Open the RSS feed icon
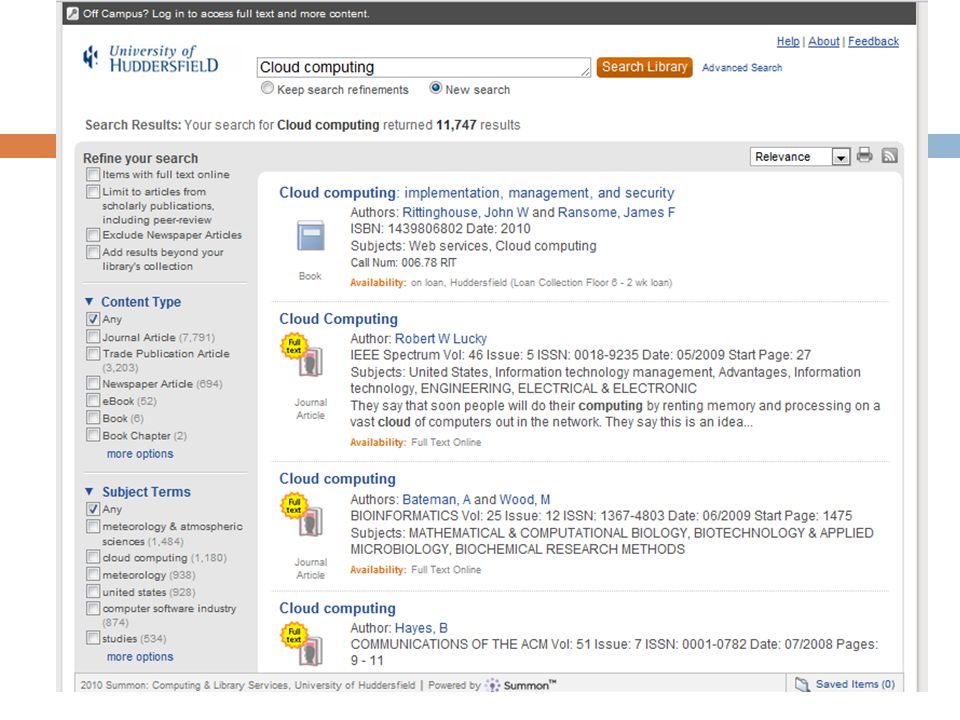The width and height of the screenshot is (960, 720). point(890,156)
